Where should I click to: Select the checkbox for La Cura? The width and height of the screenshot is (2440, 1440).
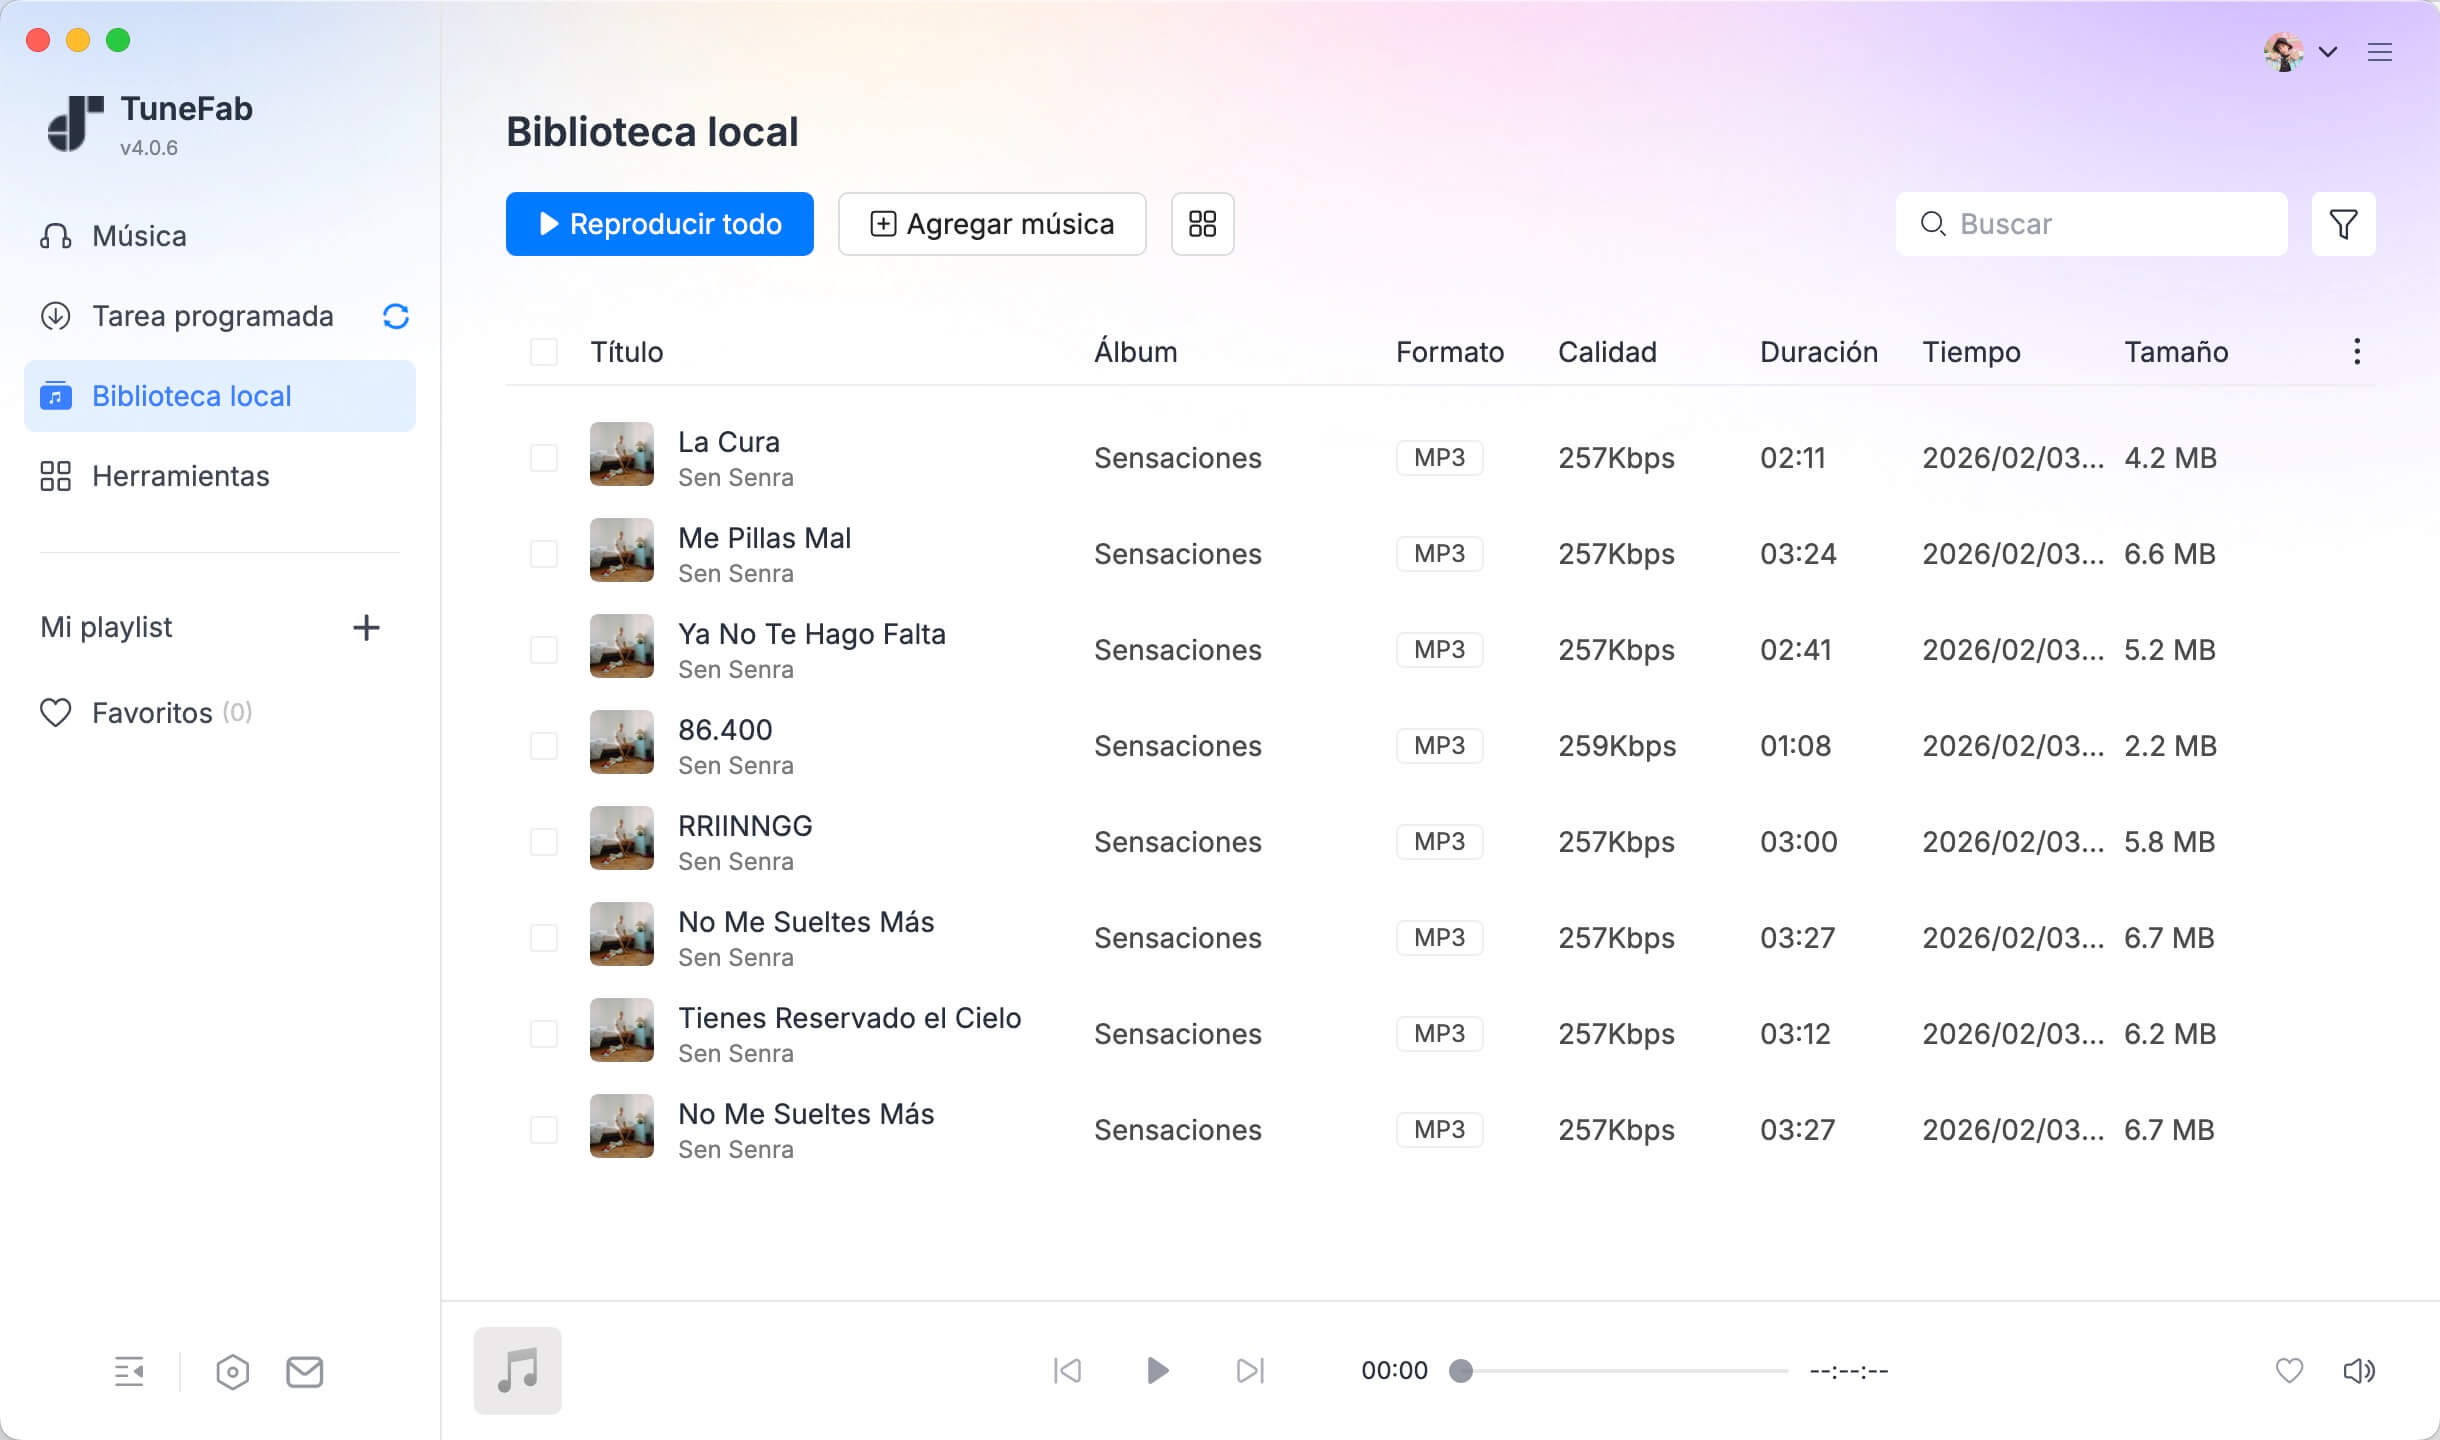pyautogui.click(x=545, y=457)
